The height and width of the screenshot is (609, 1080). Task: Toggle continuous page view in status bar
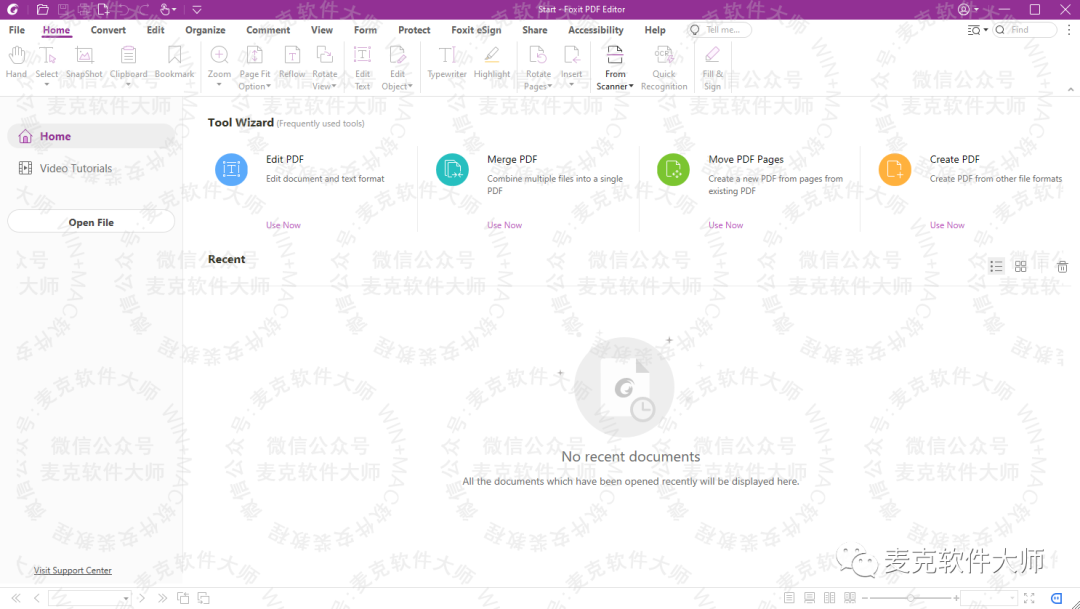809,598
